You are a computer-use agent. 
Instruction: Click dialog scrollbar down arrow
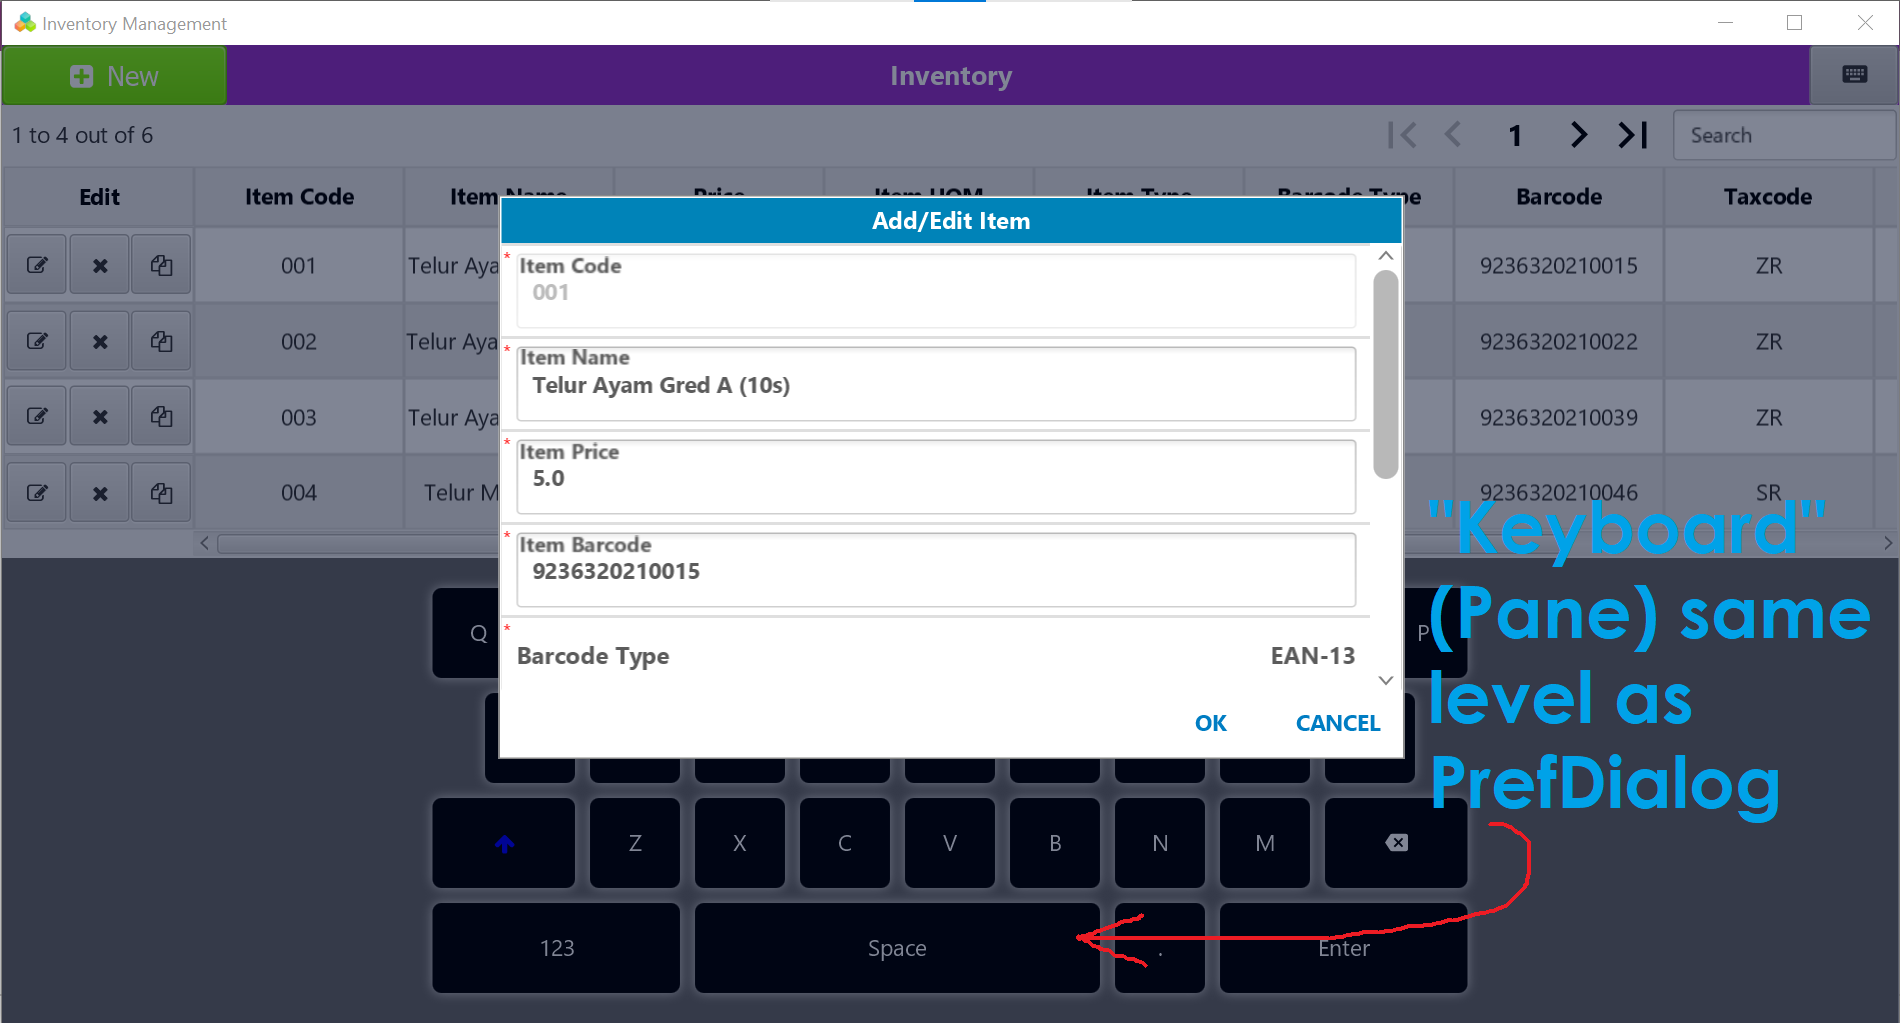tap(1385, 680)
